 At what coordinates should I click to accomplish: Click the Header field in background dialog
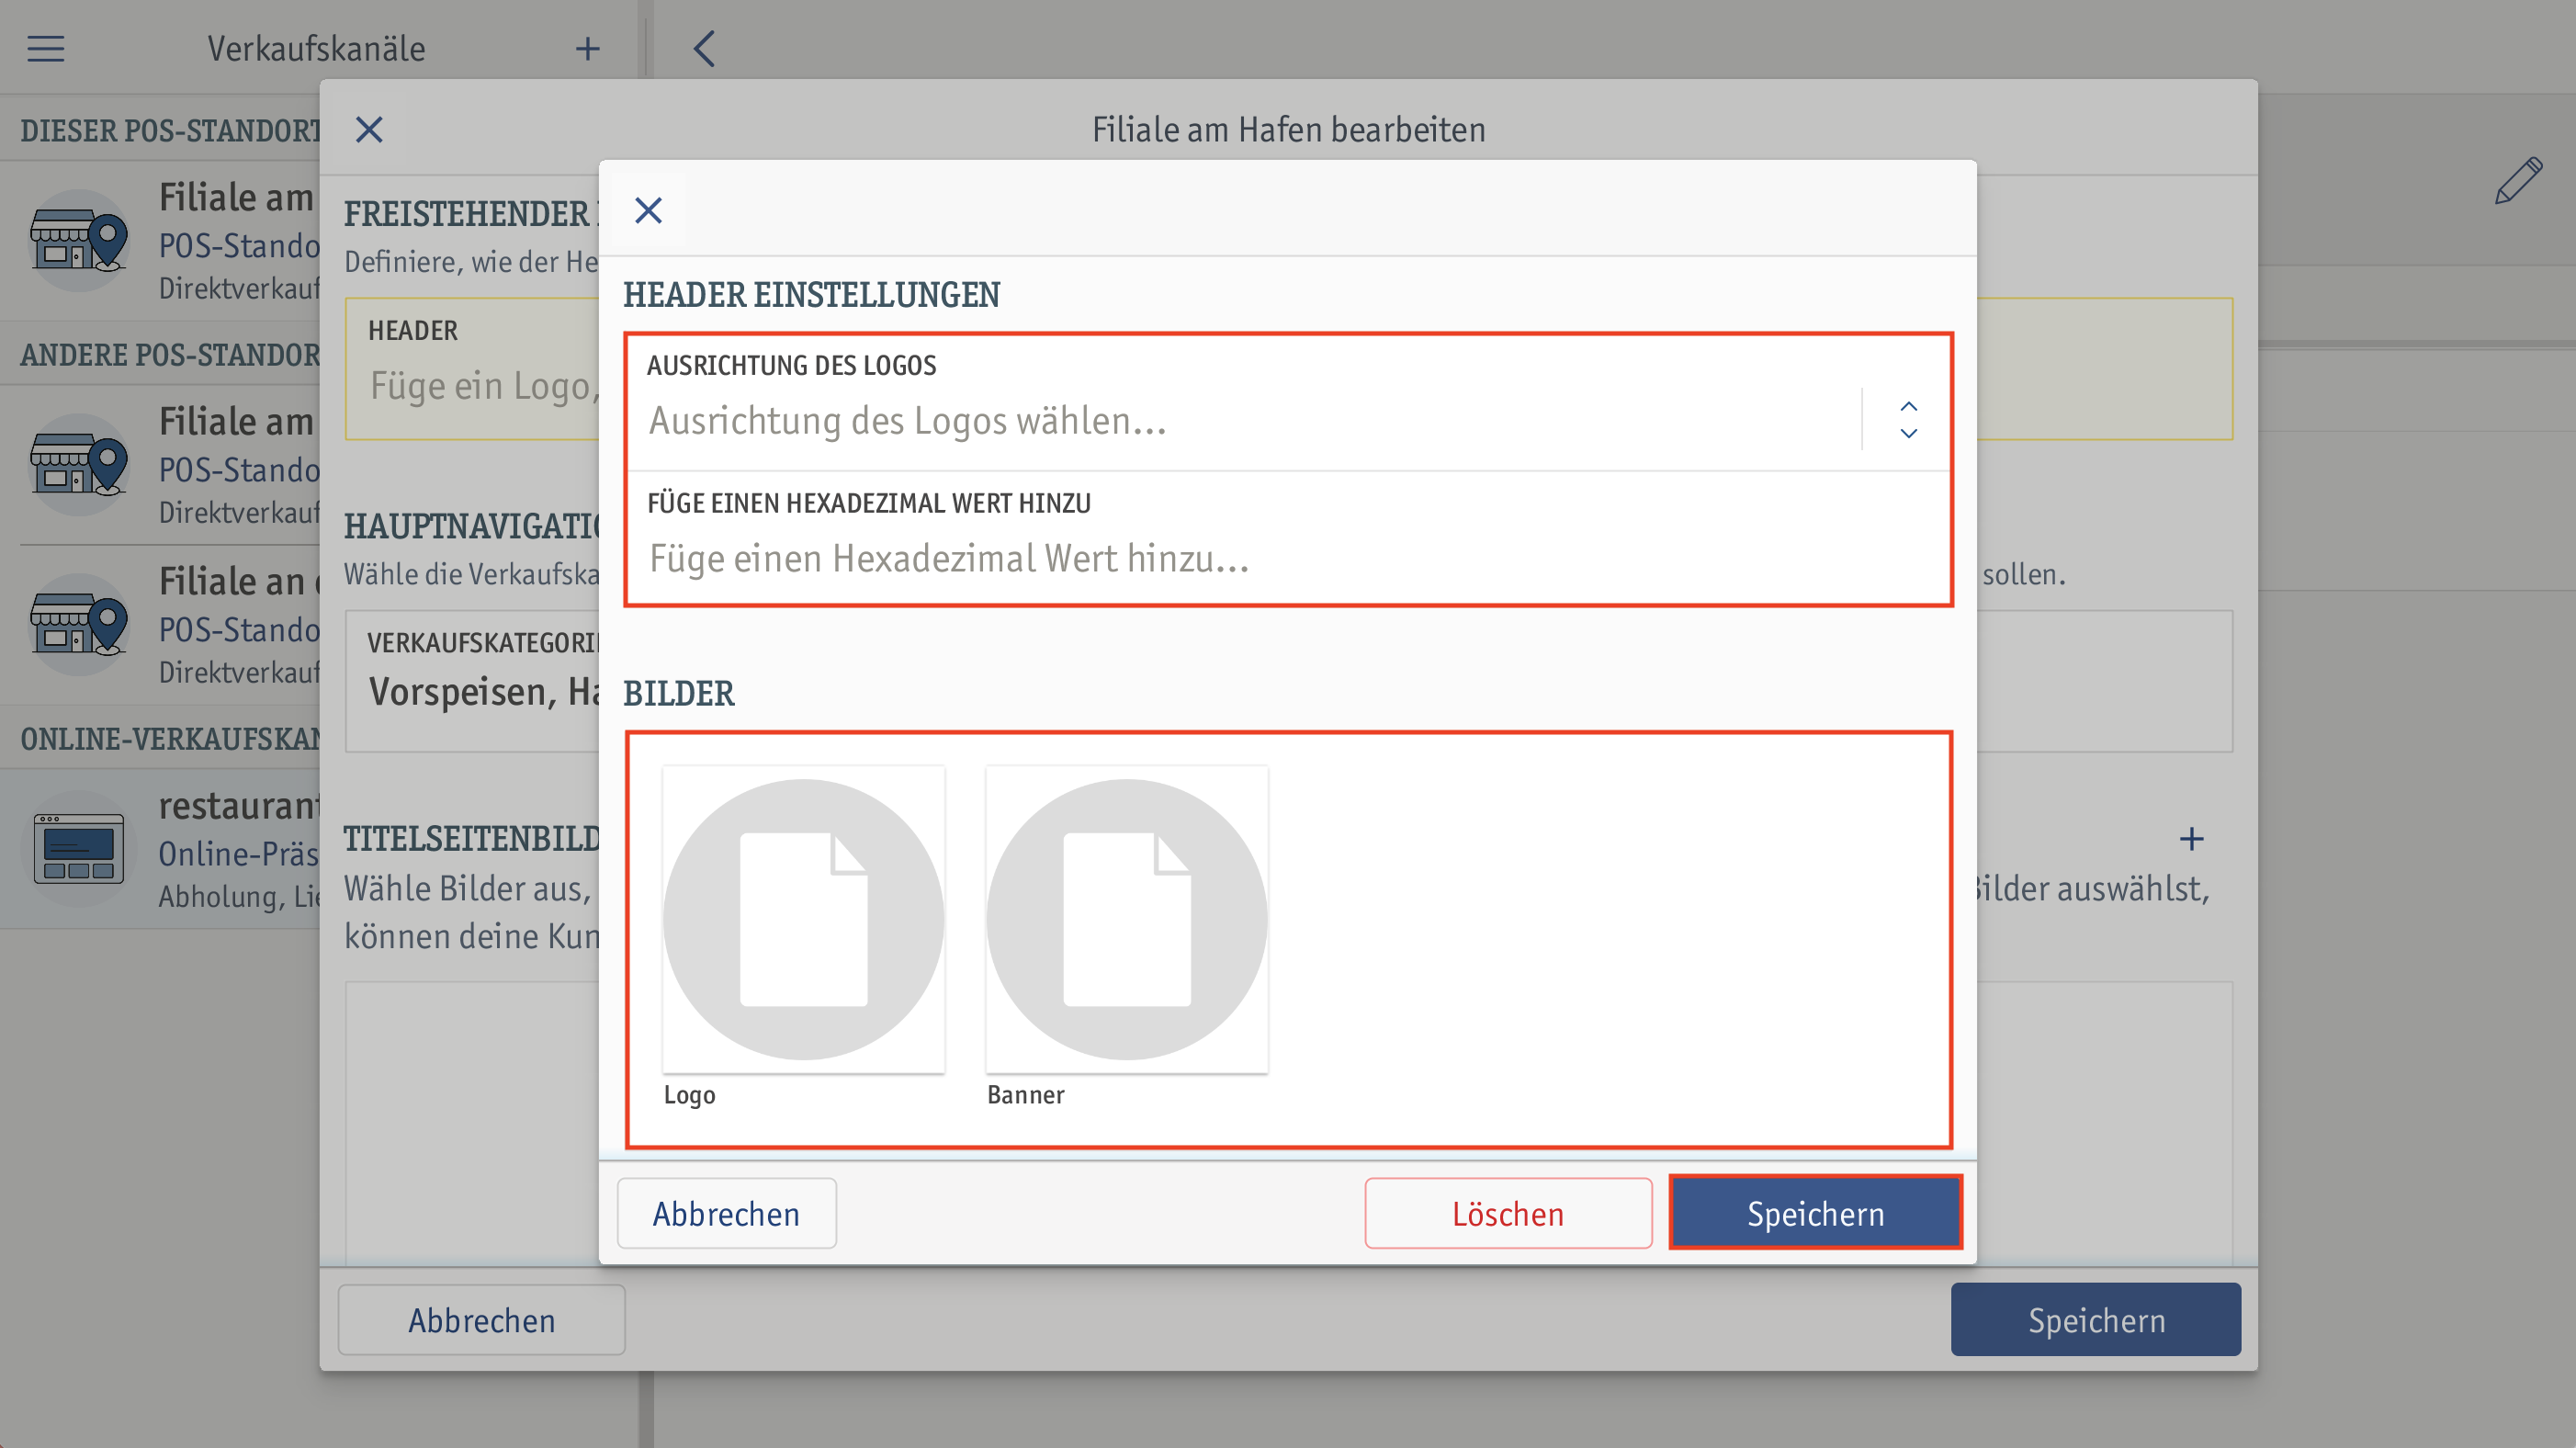point(472,368)
